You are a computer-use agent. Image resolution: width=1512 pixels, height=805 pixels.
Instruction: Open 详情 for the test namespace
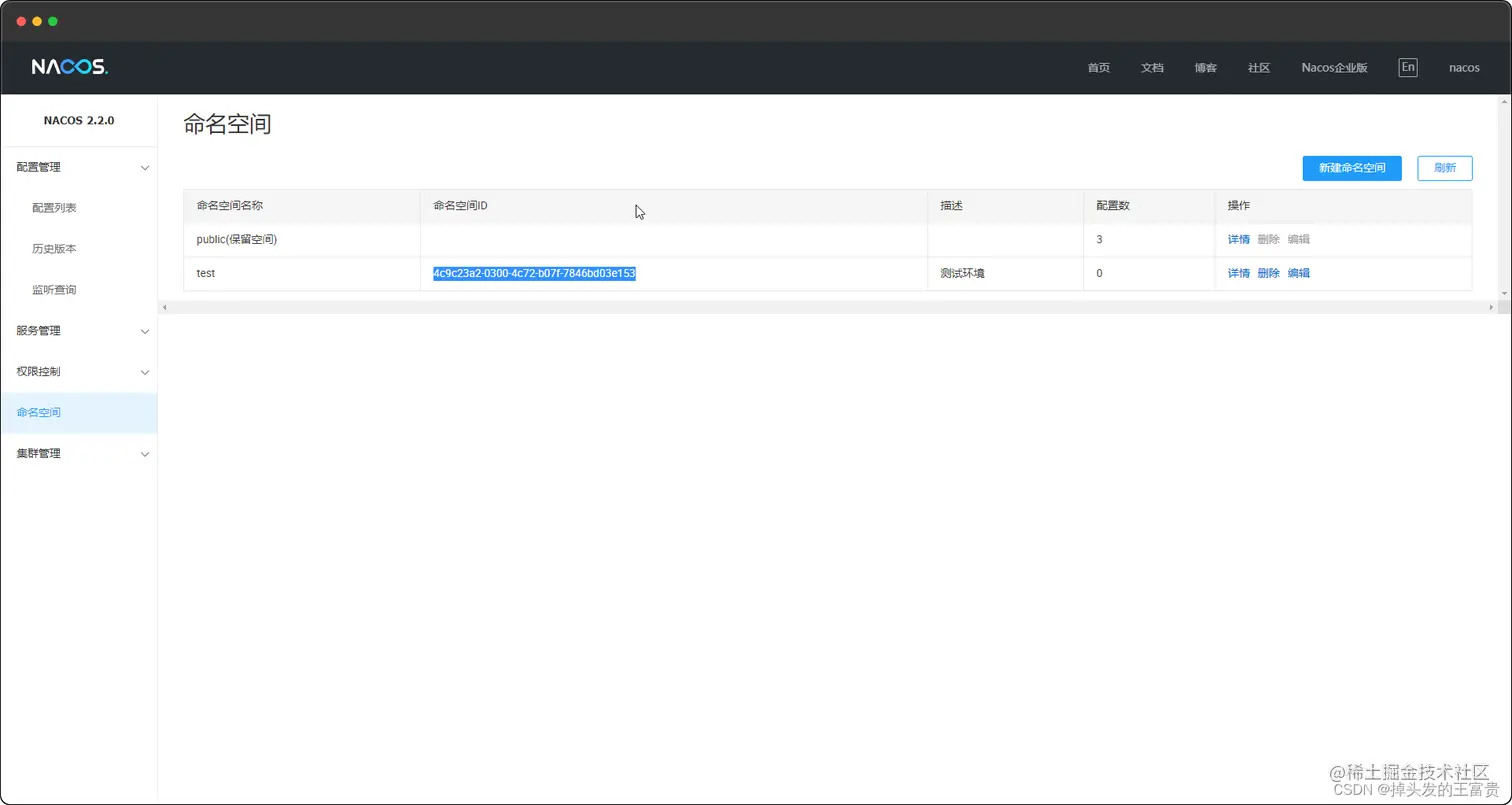click(x=1237, y=272)
